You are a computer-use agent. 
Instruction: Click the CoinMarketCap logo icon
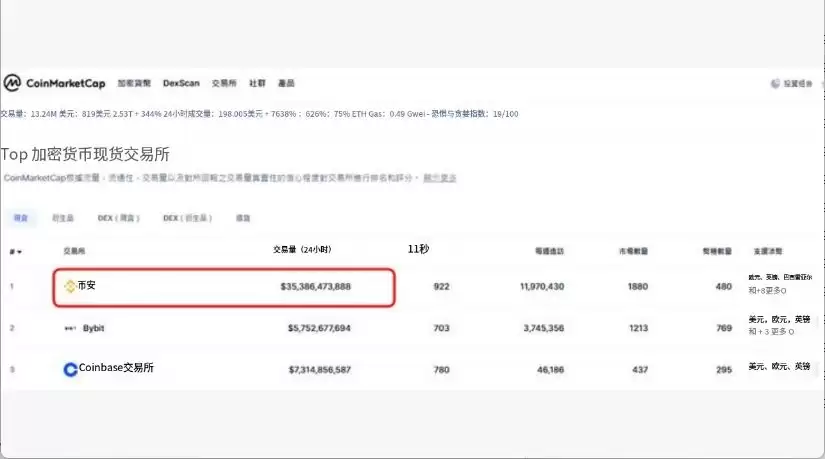[x=12, y=83]
